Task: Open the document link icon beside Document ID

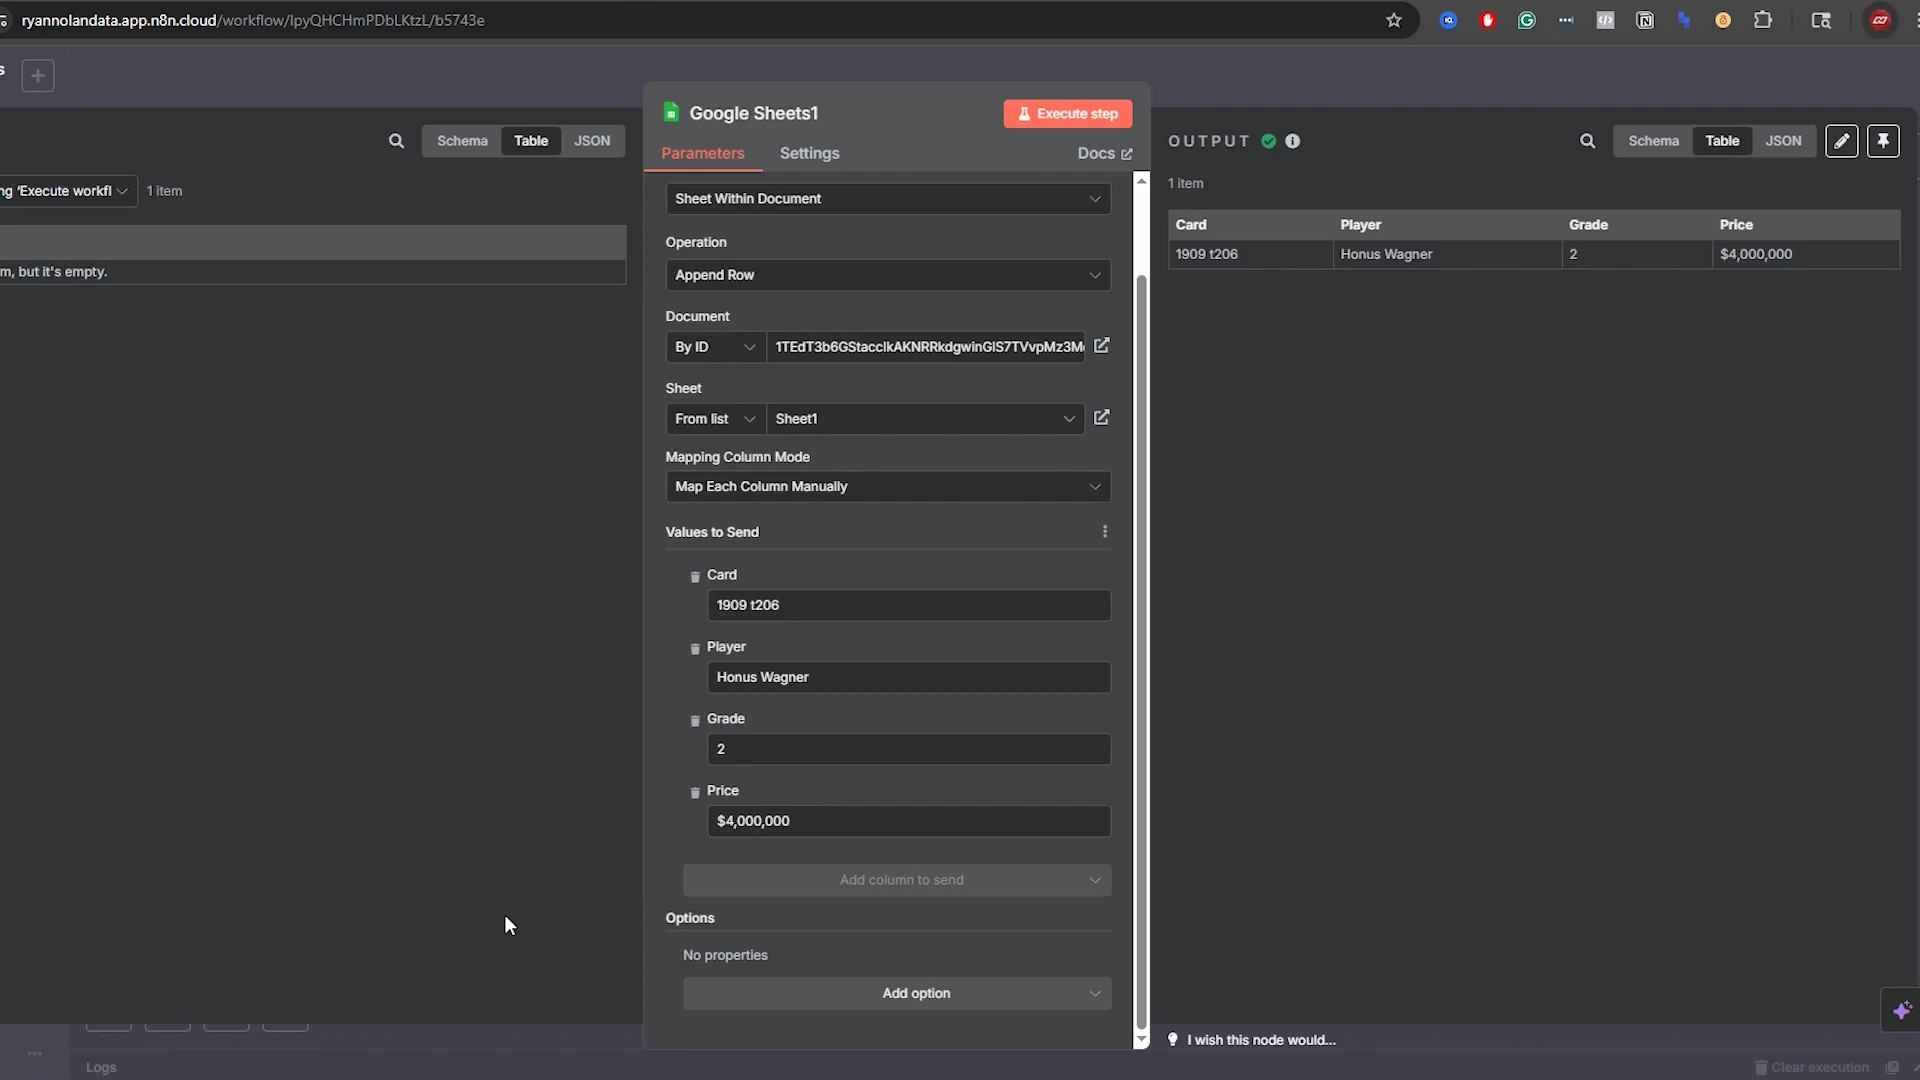Action: click(x=1101, y=346)
